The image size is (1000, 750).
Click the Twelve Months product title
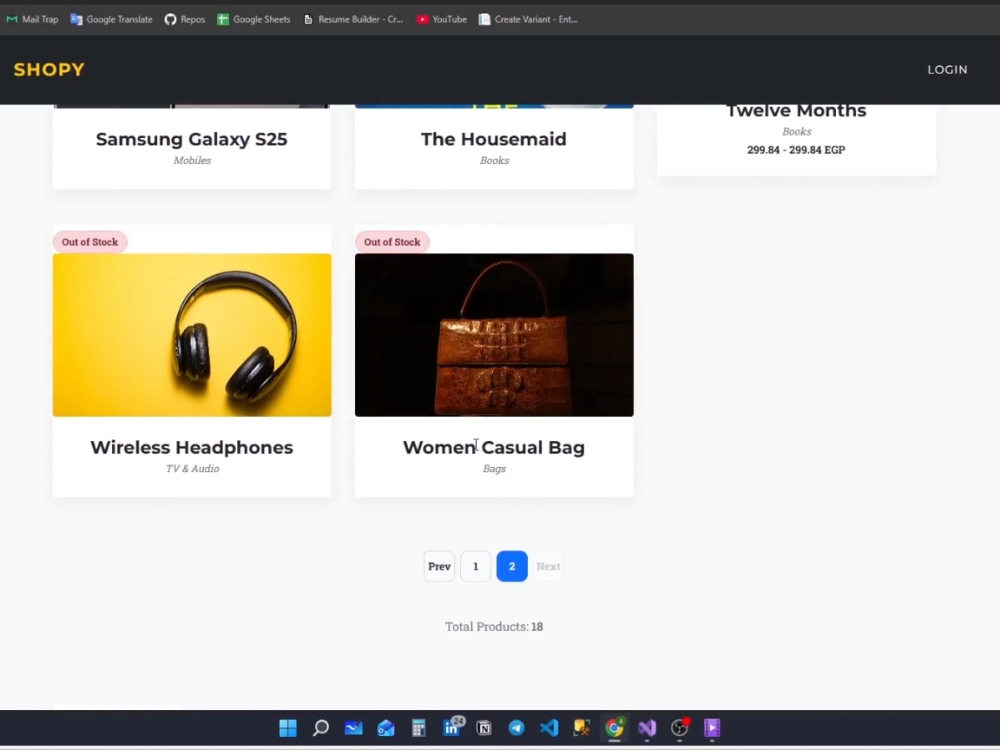pyautogui.click(x=797, y=111)
